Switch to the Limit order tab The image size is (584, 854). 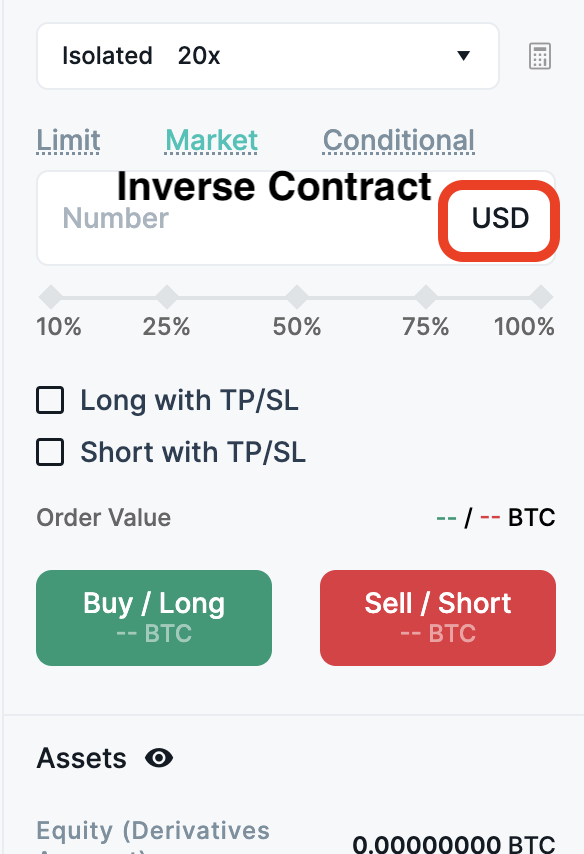click(x=68, y=140)
